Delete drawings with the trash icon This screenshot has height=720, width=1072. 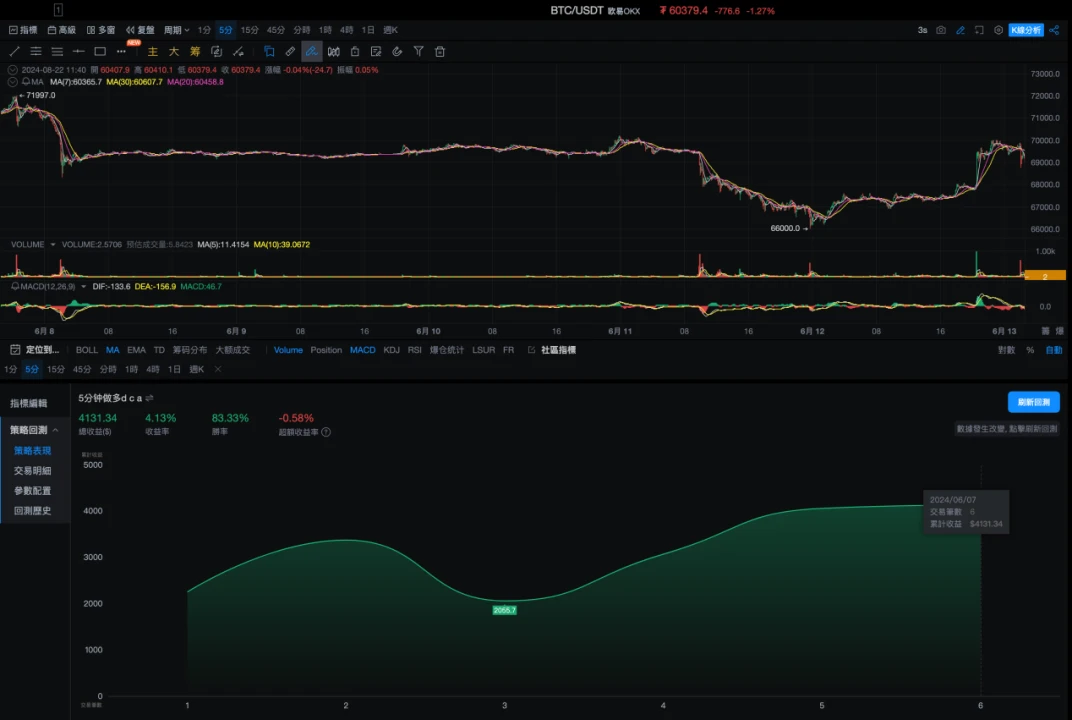point(440,51)
